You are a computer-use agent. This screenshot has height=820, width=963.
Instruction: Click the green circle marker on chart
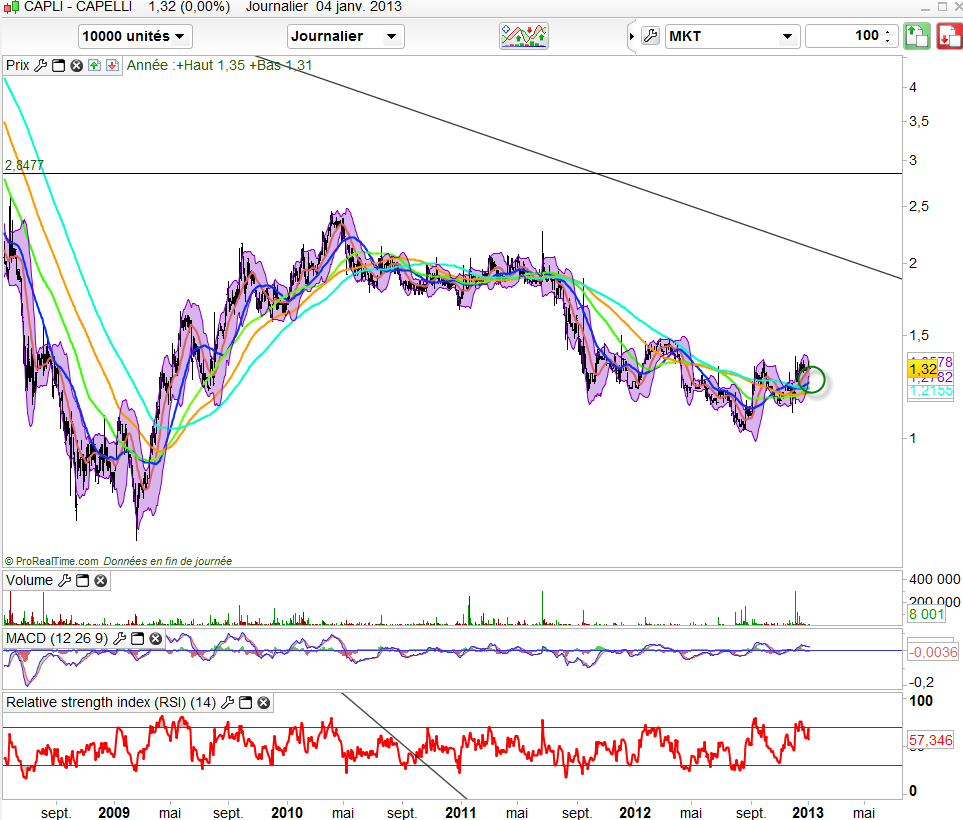tap(813, 380)
